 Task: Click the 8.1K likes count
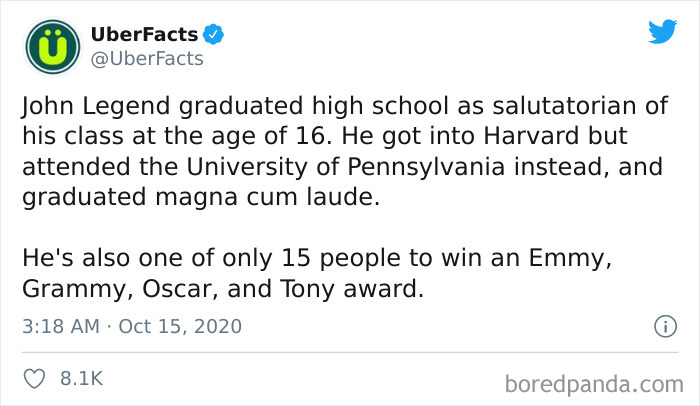(82, 379)
